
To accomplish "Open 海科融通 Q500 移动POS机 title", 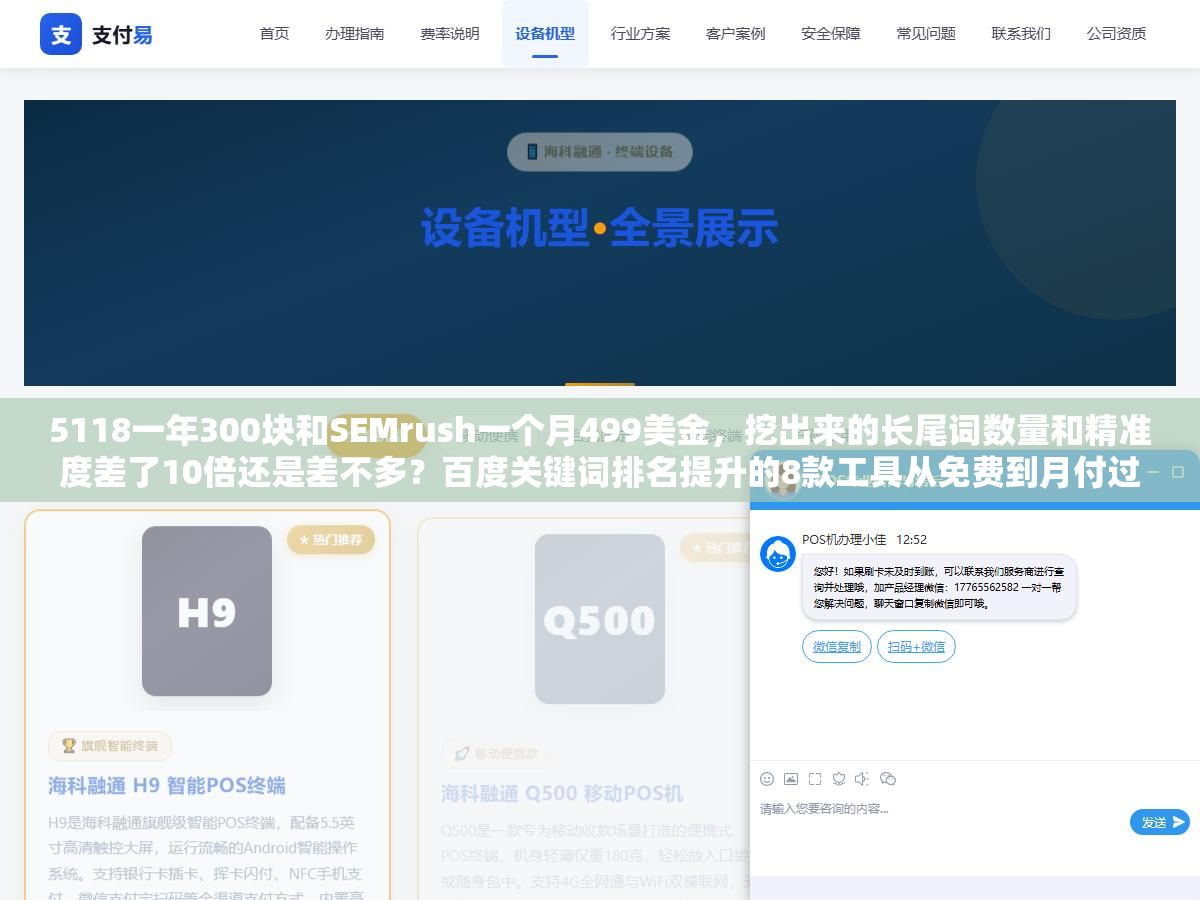I will (562, 794).
